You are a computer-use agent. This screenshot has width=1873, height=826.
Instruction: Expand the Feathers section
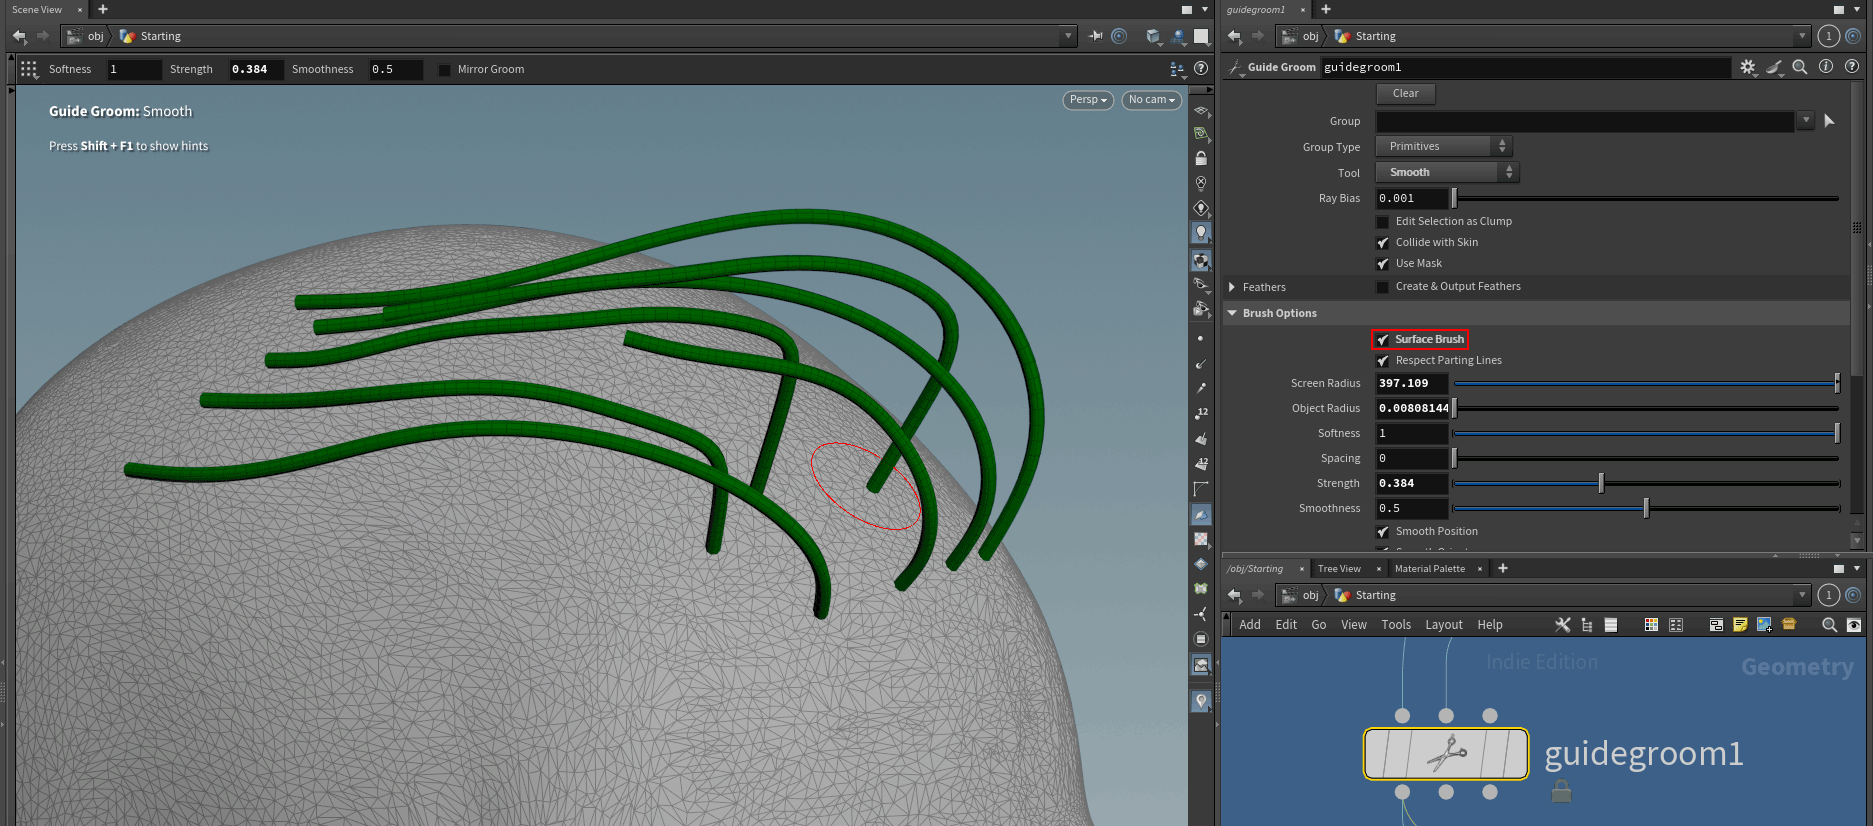1232,287
